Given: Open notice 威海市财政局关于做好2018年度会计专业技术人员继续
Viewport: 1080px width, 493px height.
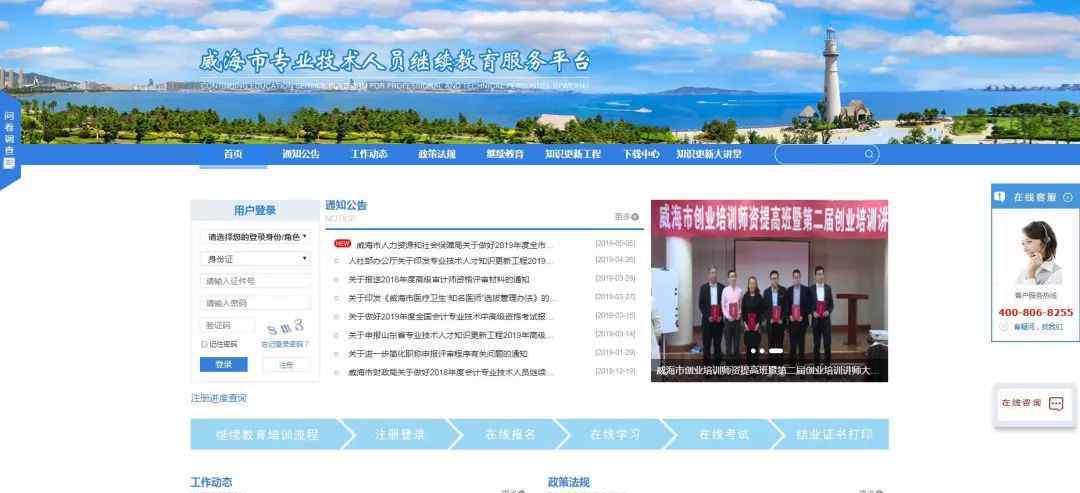Looking at the screenshot, I should pyautogui.click(x=450, y=373).
